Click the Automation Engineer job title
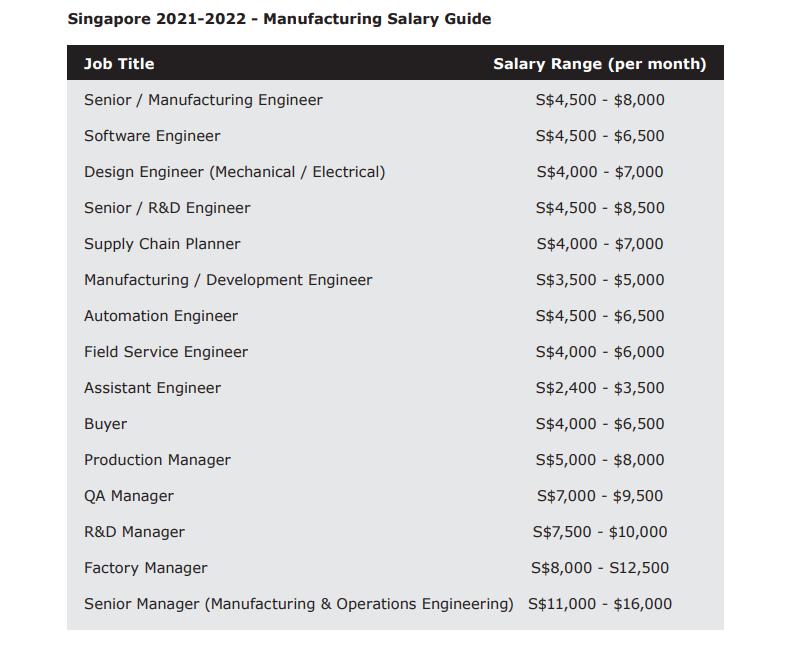The height and width of the screenshot is (650, 789). click(161, 316)
